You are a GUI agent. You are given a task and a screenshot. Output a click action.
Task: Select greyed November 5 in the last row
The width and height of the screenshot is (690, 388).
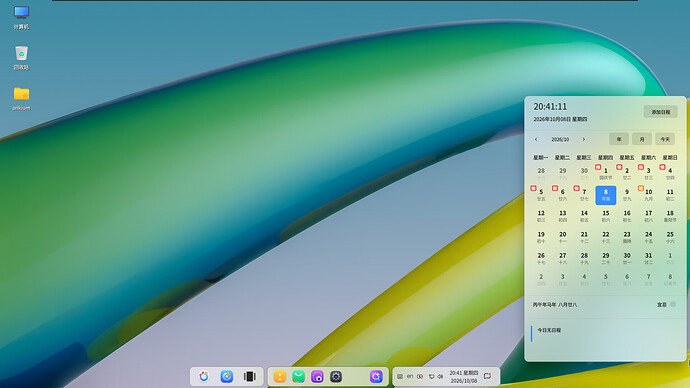606,279
